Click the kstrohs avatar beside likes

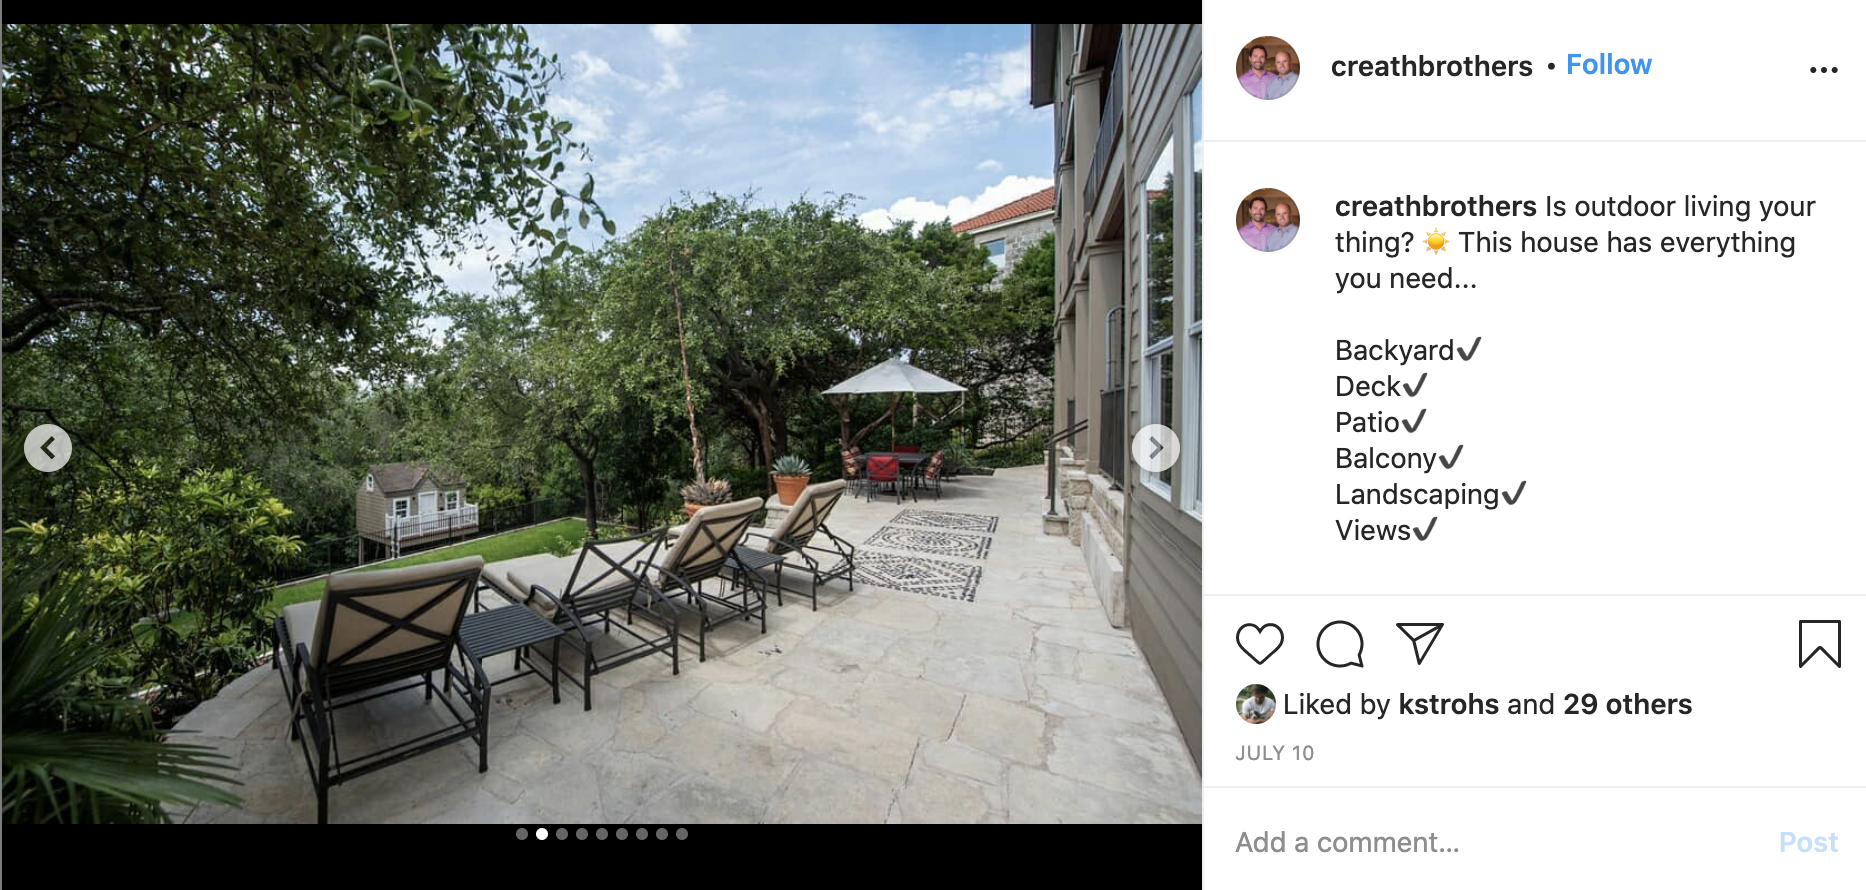click(x=1255, y=704)
